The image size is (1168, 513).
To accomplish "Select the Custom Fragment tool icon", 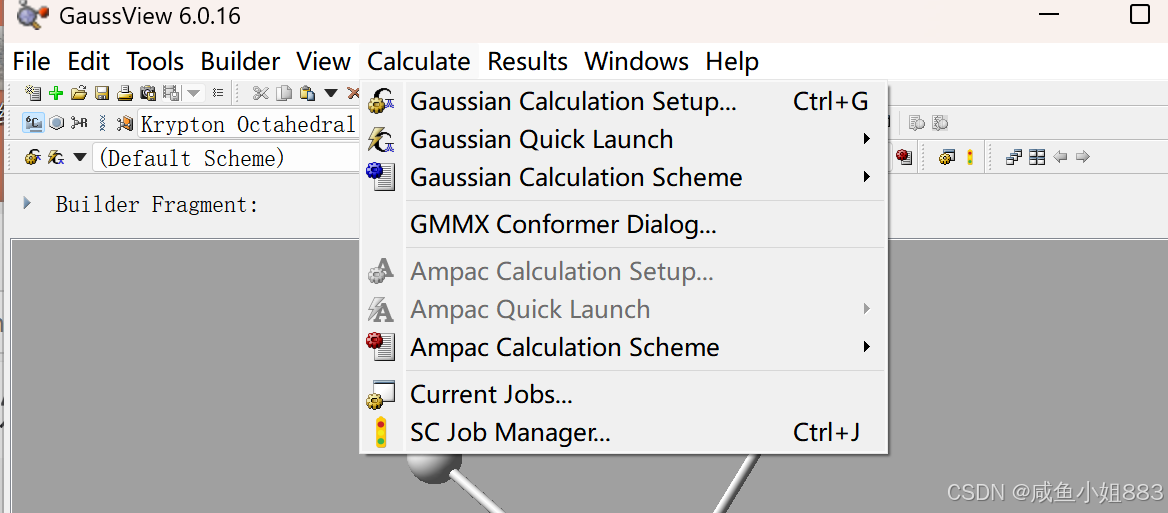I will tap(124, 123).
